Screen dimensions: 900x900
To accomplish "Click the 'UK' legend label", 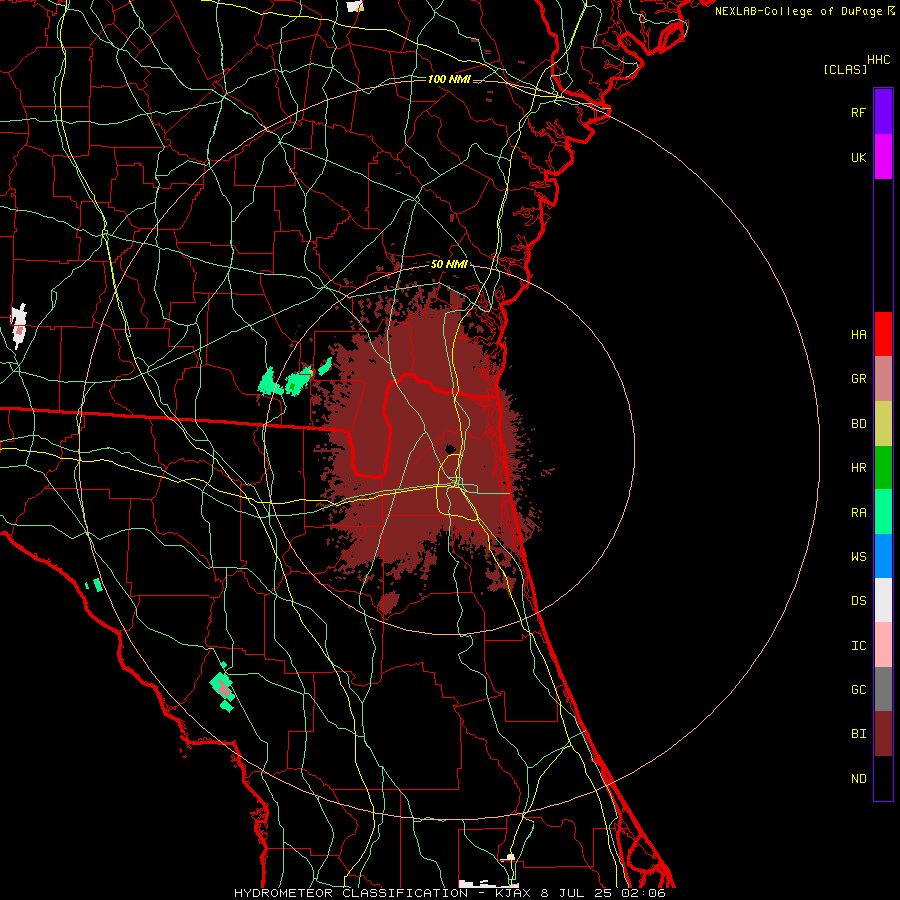I will click(858, 157).
